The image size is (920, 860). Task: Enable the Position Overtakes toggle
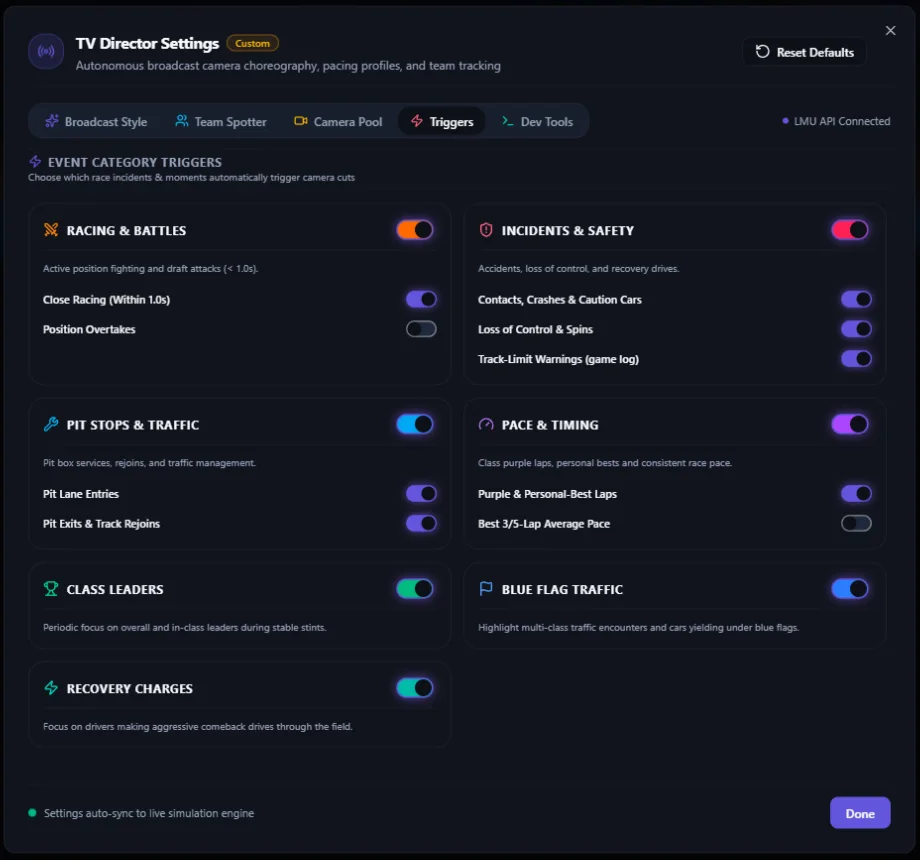421,329
